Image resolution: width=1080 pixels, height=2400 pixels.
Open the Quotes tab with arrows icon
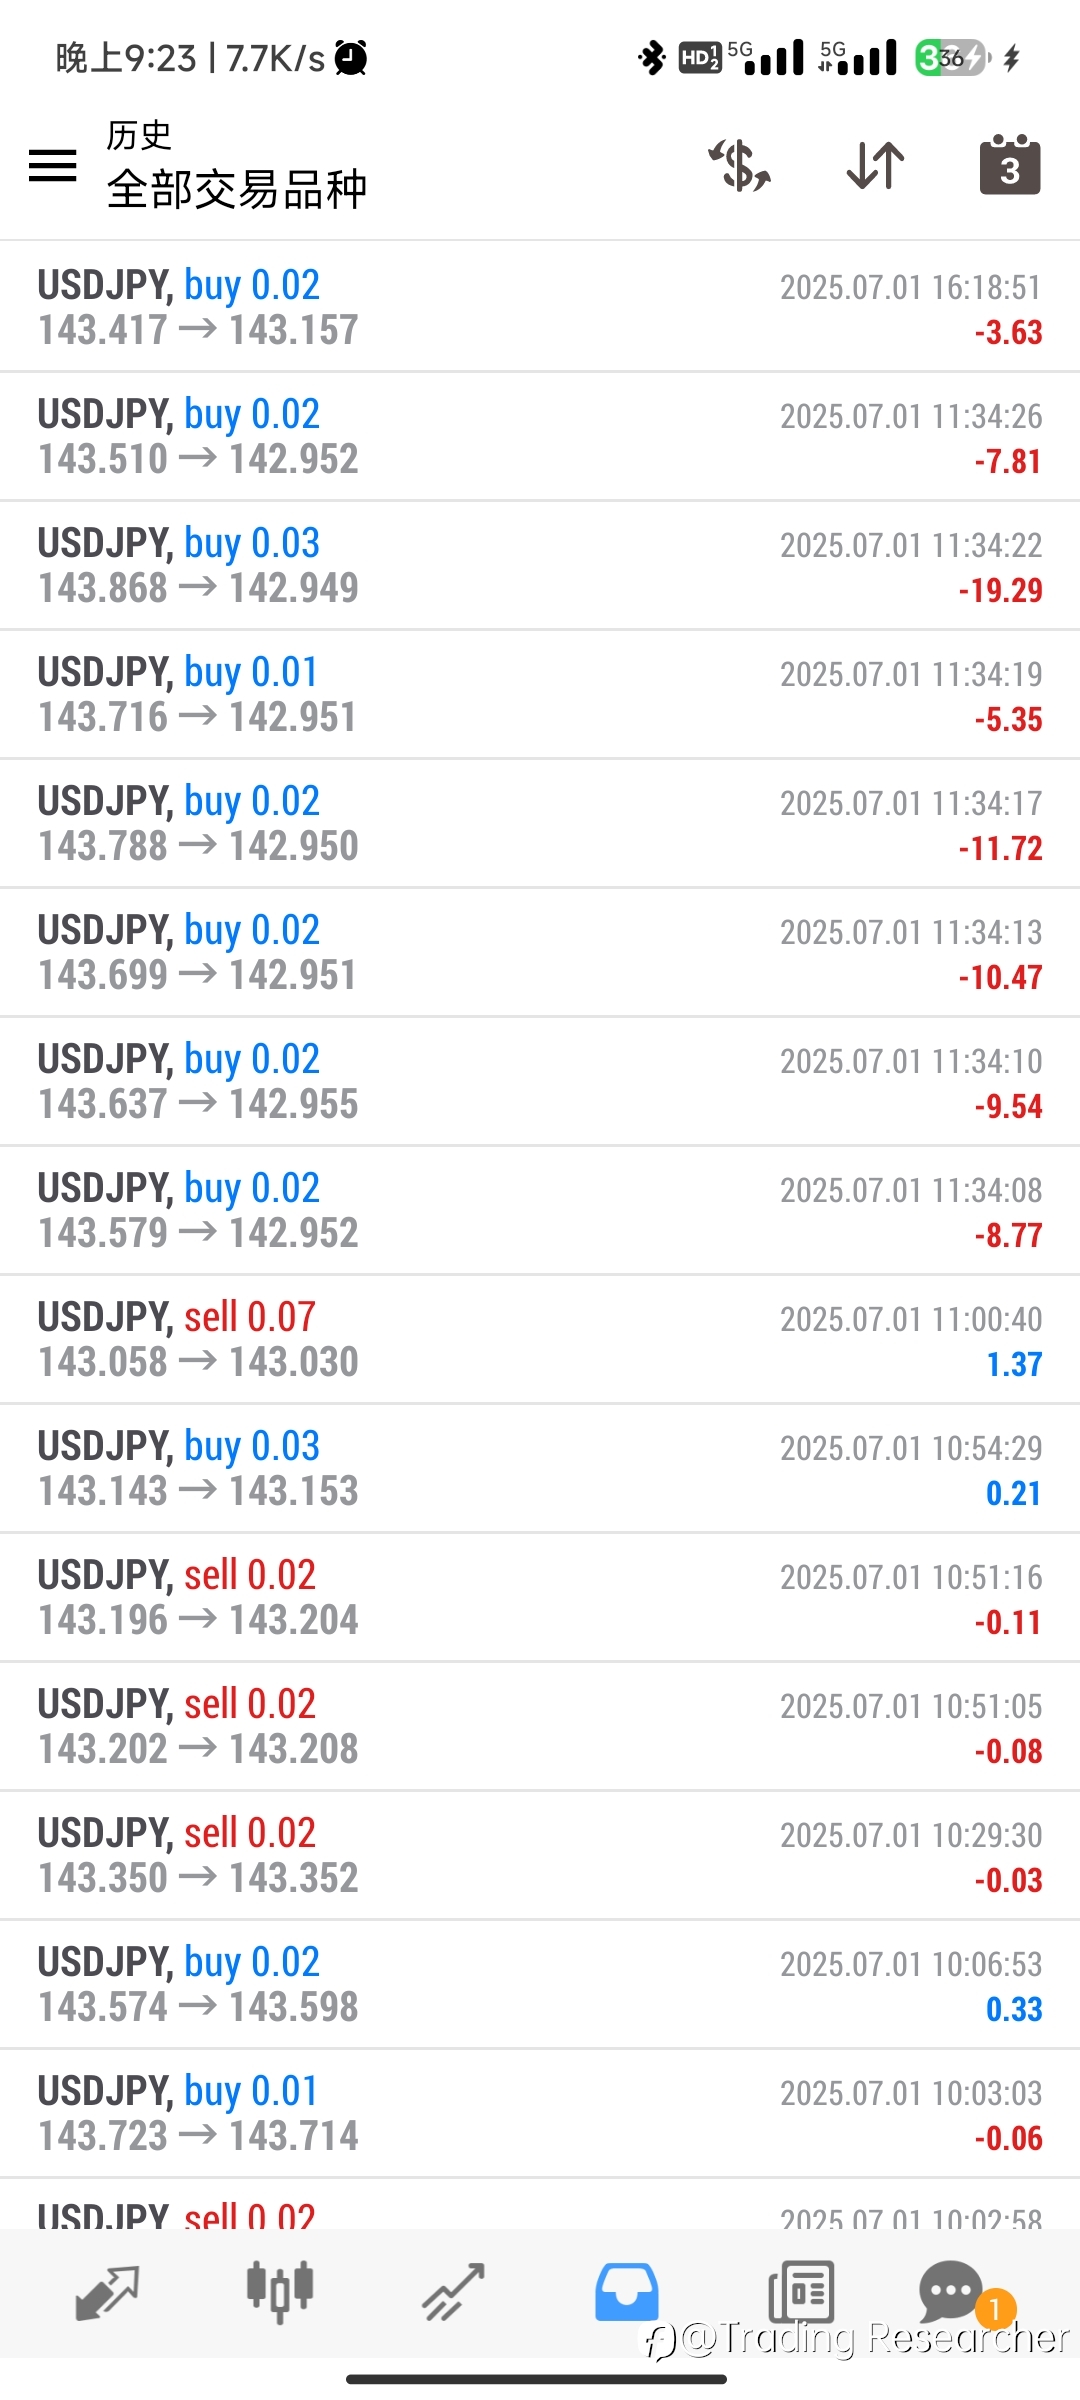coord(107,2291)
